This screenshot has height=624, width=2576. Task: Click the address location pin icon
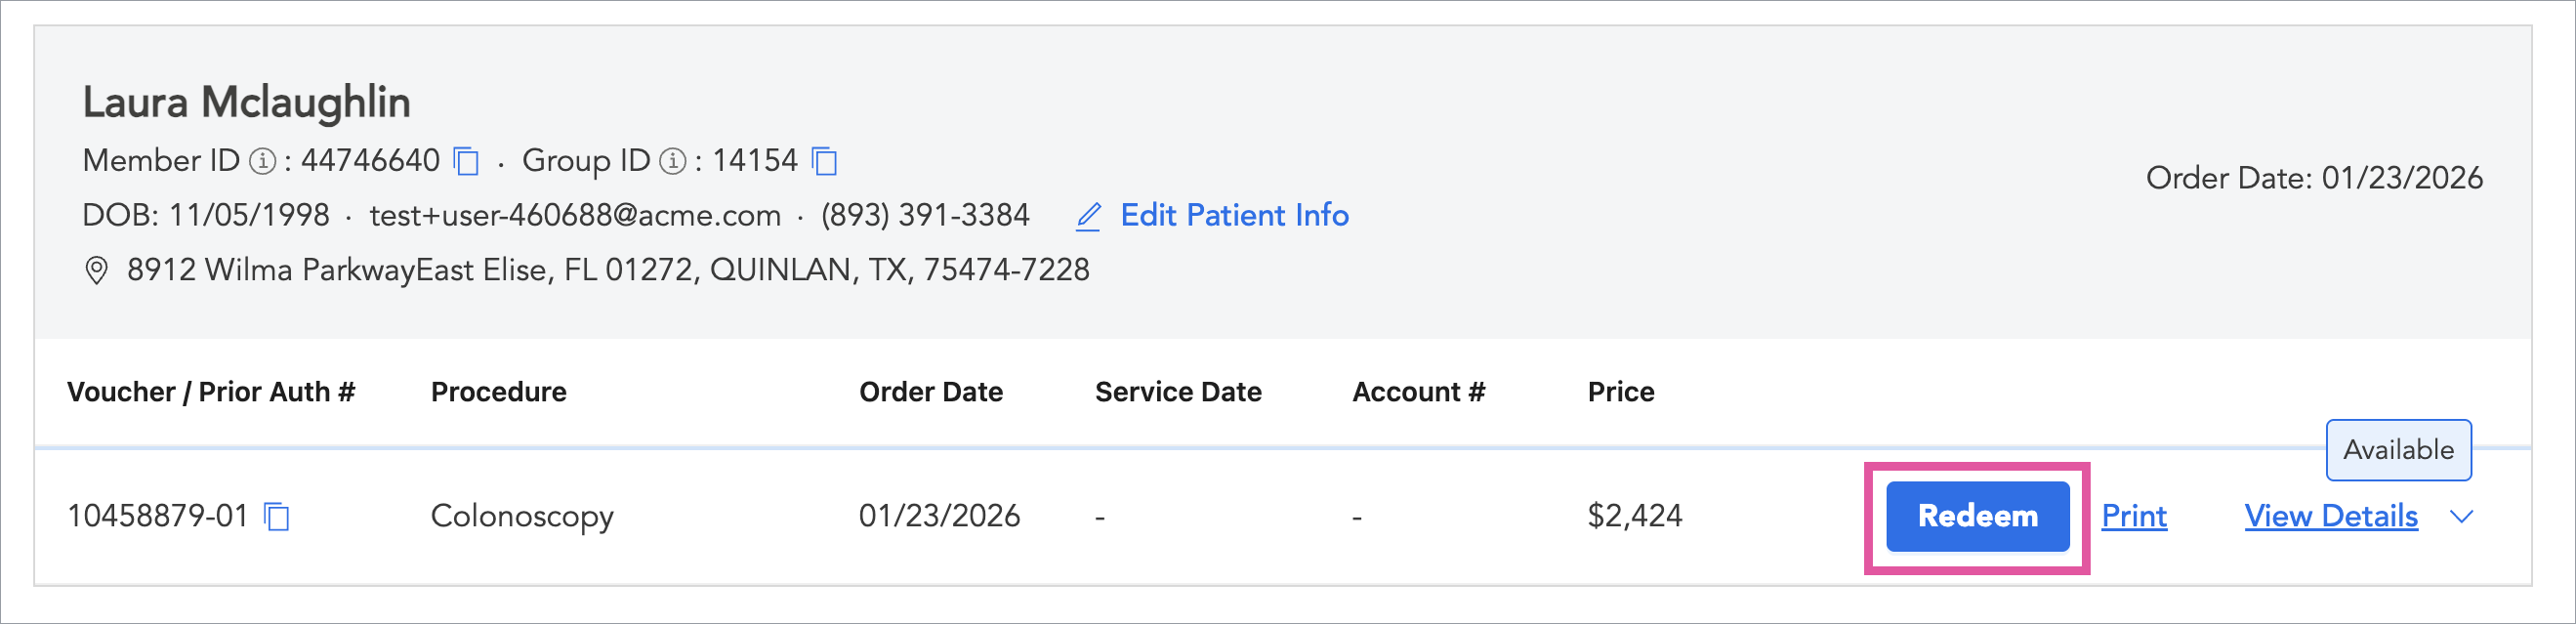pyautogui.click(x=96, y=270)
